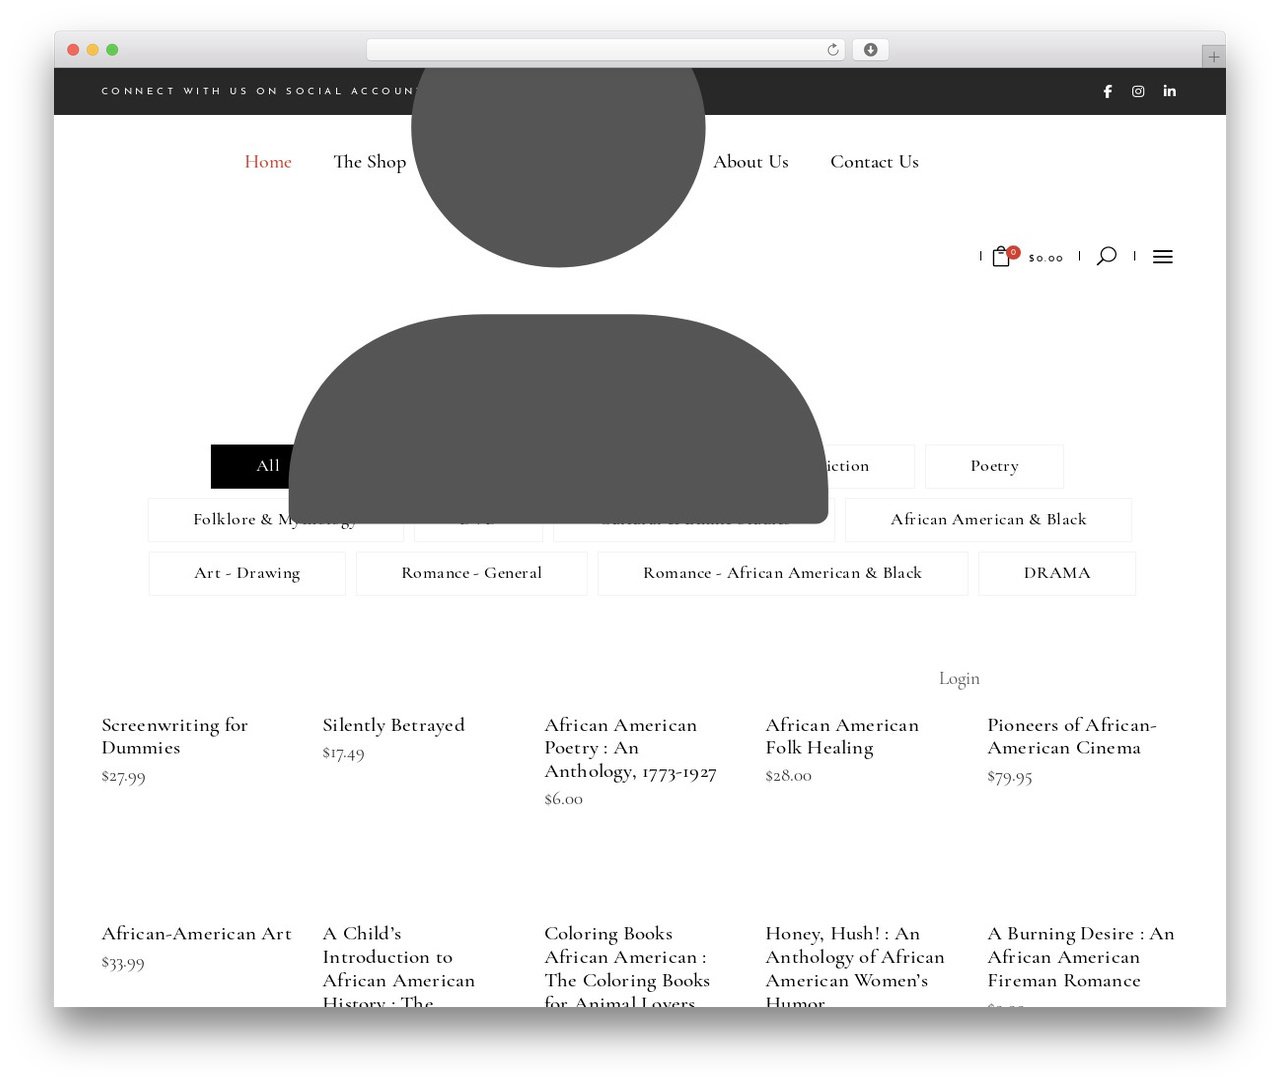This screenshot has height=1084, width=1280.
Task: Open the Contact Us page
Action: click(874, 162)
